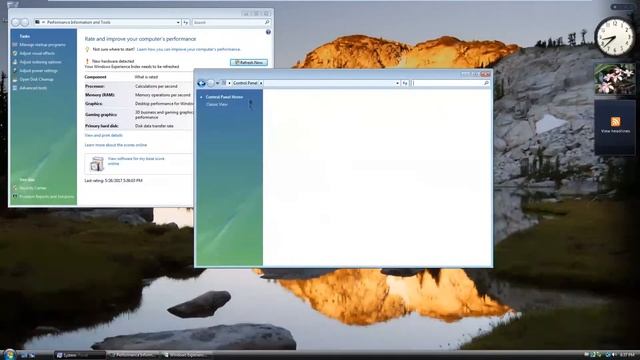Click the volume icon in system tray
This screenshot has height=360, width=640.
click(615, 355)
